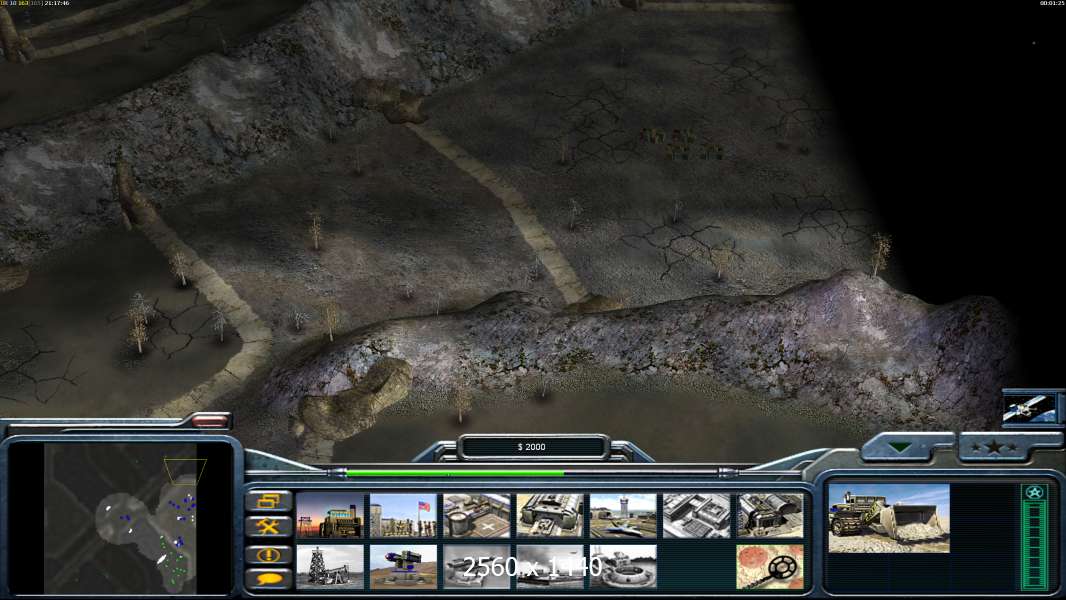Open the chat speech bubble button
Viewport: 1066px width, 600px height.
[x=269, y=579]
